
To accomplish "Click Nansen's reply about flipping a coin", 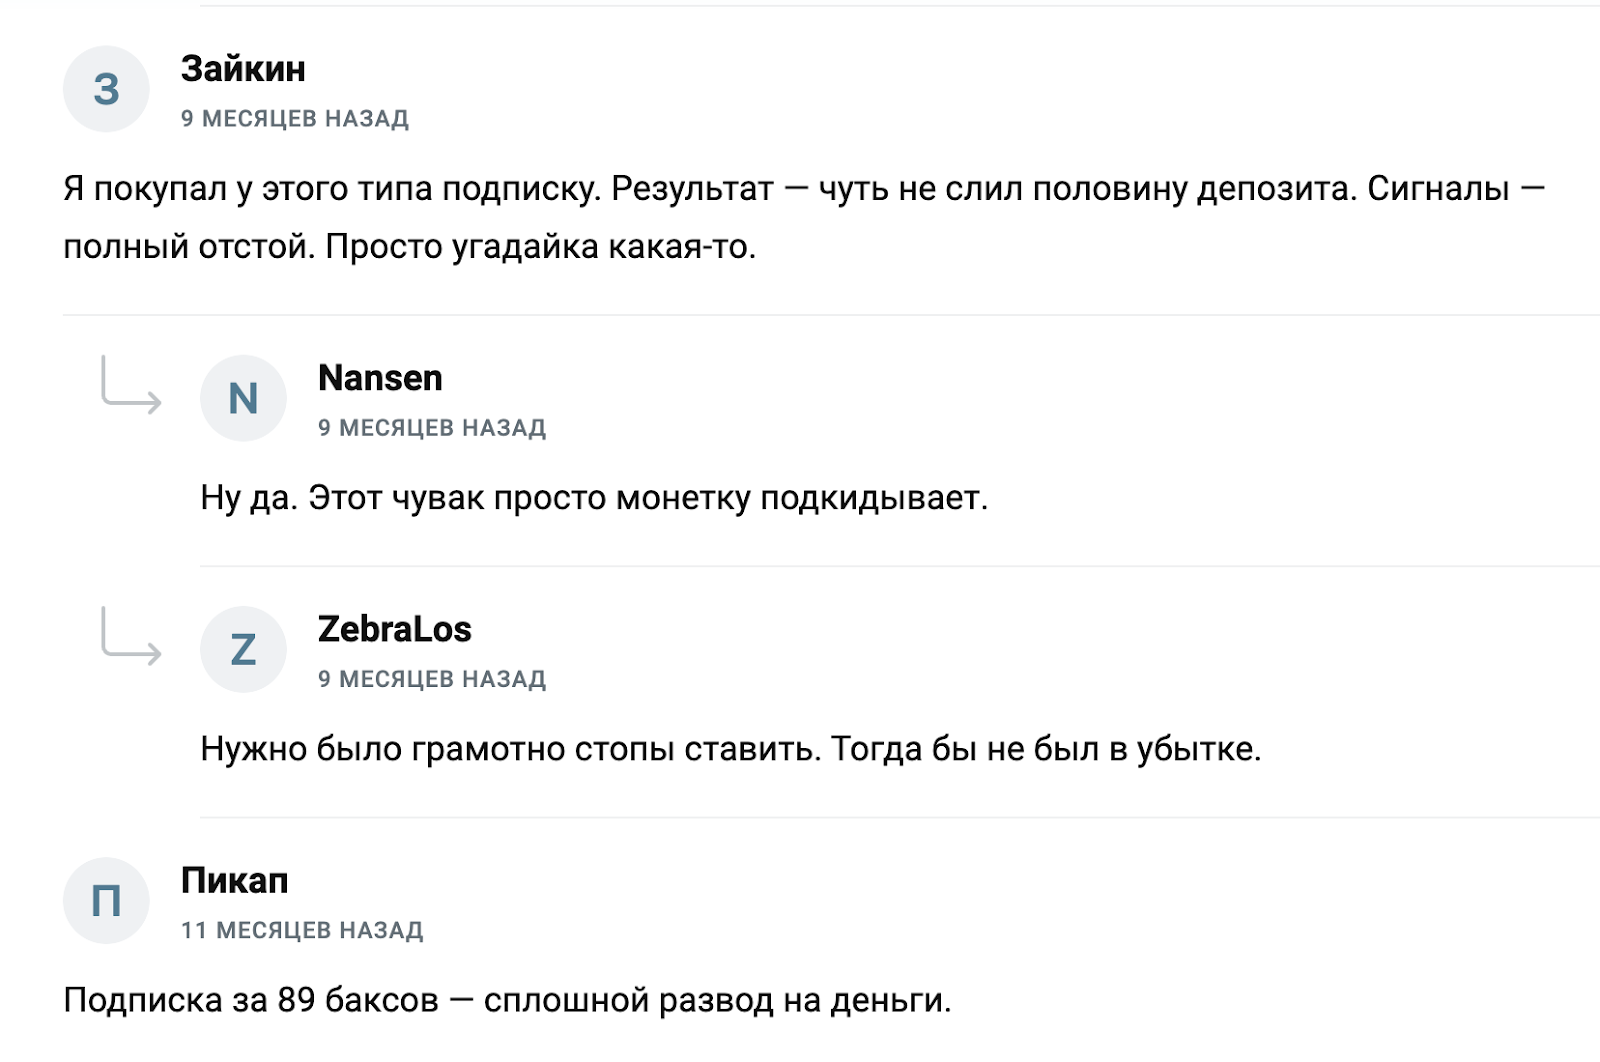I will coord(594,497).
